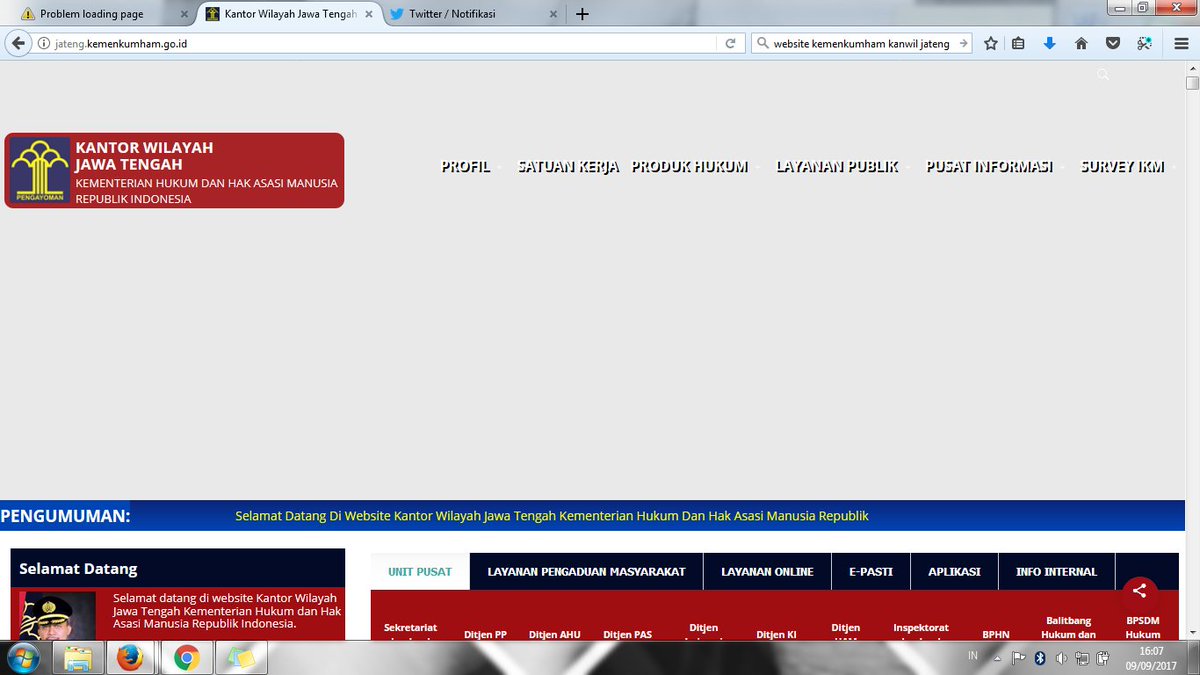Viewport: 1200px width, 675px height.
Task: Bookmark this page with the star icon
Action: coord(991,43)
